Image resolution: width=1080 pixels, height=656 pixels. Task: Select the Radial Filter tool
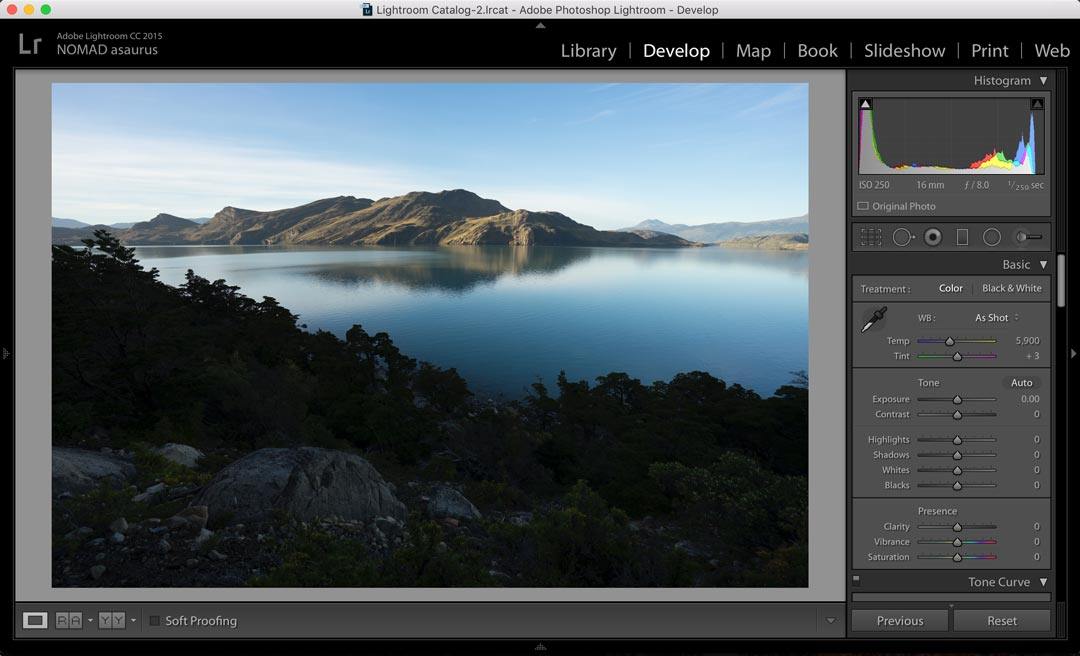pyautogui.click(x=992, y=237)
